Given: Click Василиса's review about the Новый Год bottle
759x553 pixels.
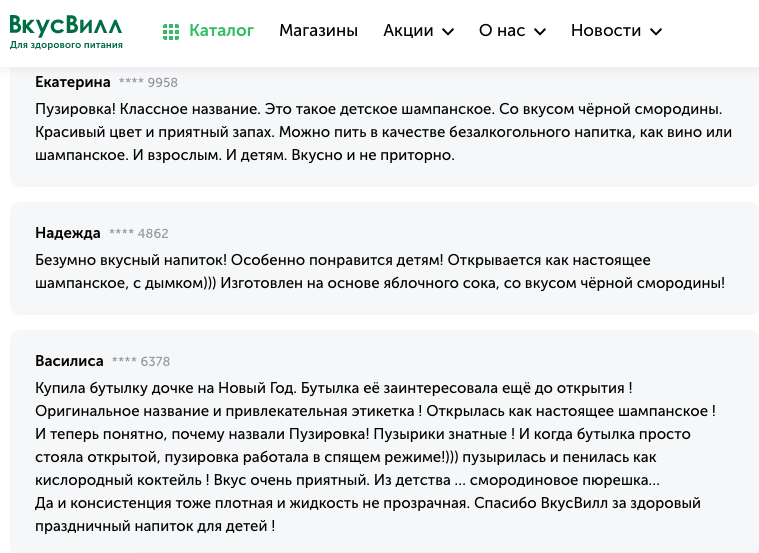Looking at the screenshot, I should (x=375, y=457).
